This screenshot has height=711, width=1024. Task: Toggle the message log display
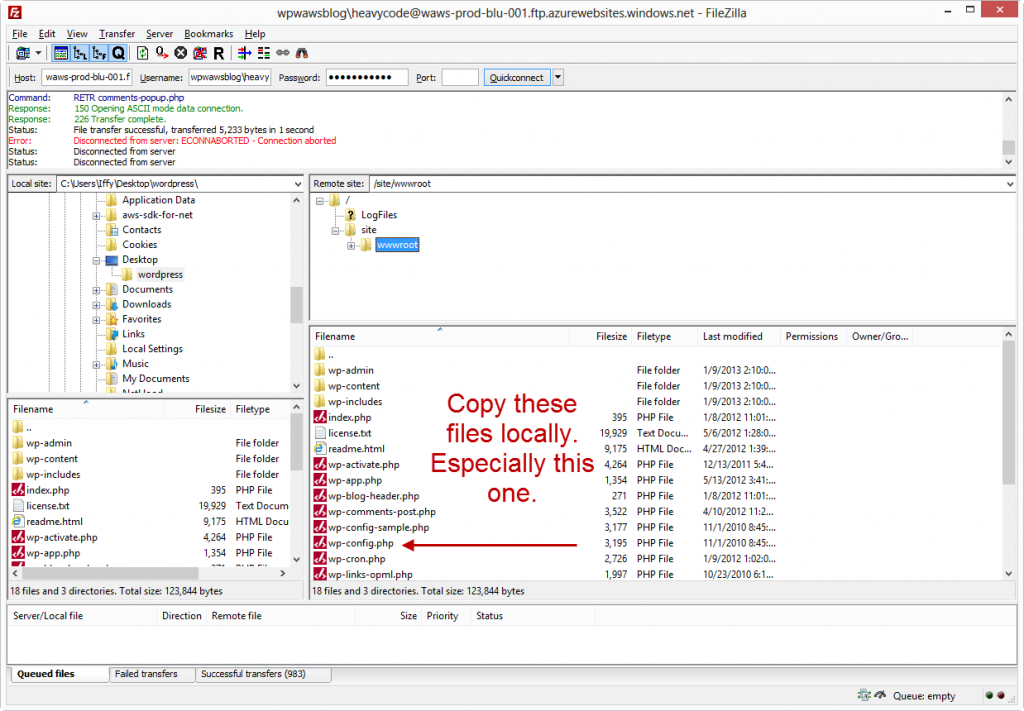61,53
